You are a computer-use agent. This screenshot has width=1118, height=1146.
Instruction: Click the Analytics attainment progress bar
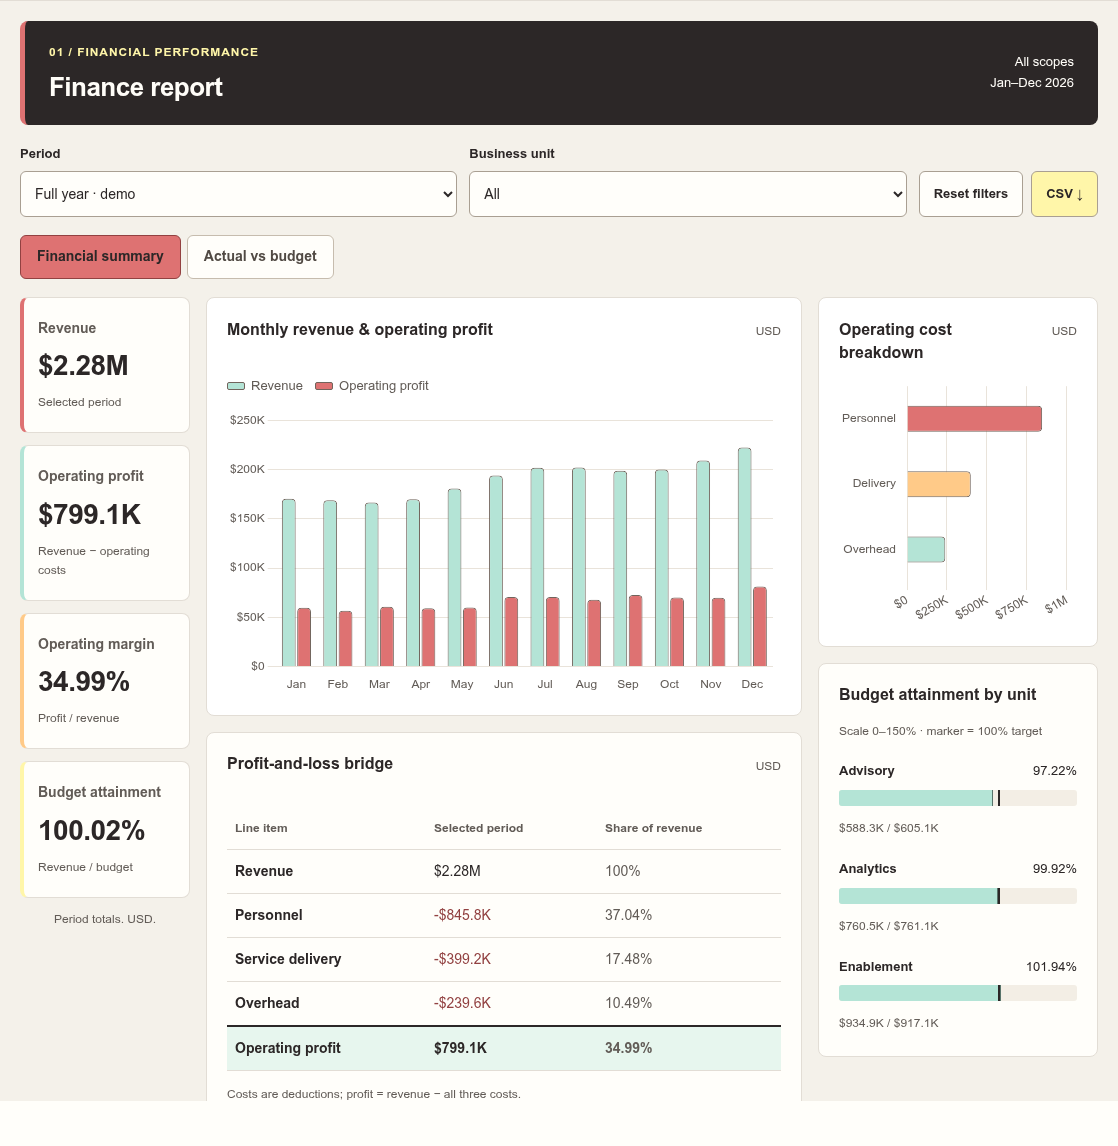(957, 896)
